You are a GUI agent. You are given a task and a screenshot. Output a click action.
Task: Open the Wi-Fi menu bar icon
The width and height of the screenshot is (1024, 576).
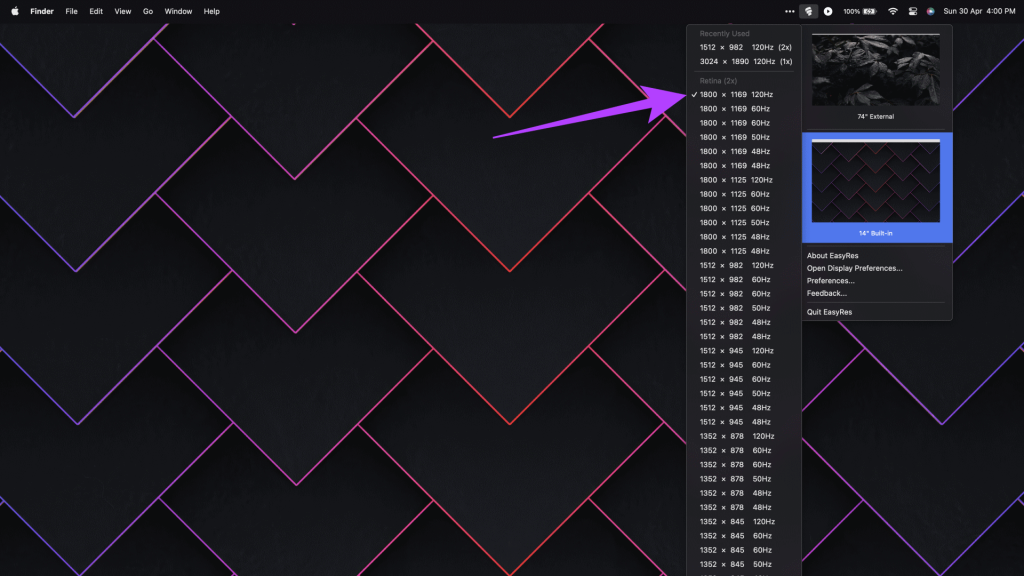coord(893,11)
